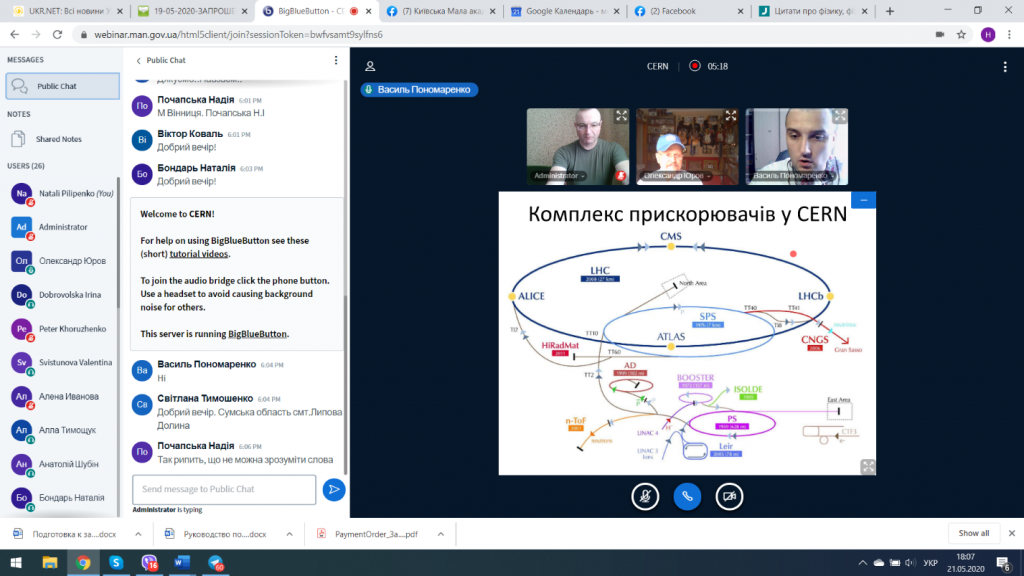This screenshot has height=576, width=1024.
Task: Click the recording indicator
Action: click(x=709, y=66)
